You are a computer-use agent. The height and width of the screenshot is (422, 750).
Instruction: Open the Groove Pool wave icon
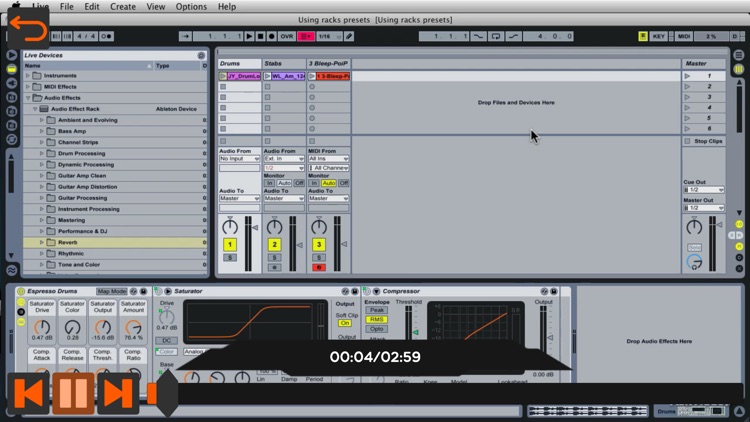tap(11, 270)
